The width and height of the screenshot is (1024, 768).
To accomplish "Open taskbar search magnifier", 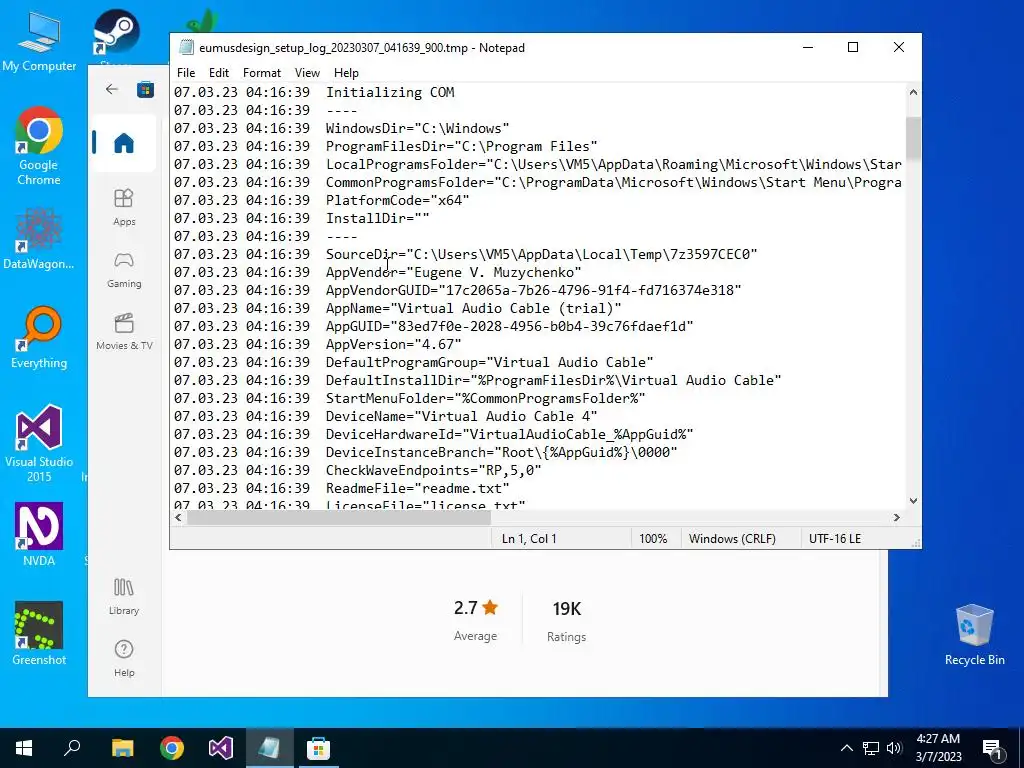I will 72,748.
